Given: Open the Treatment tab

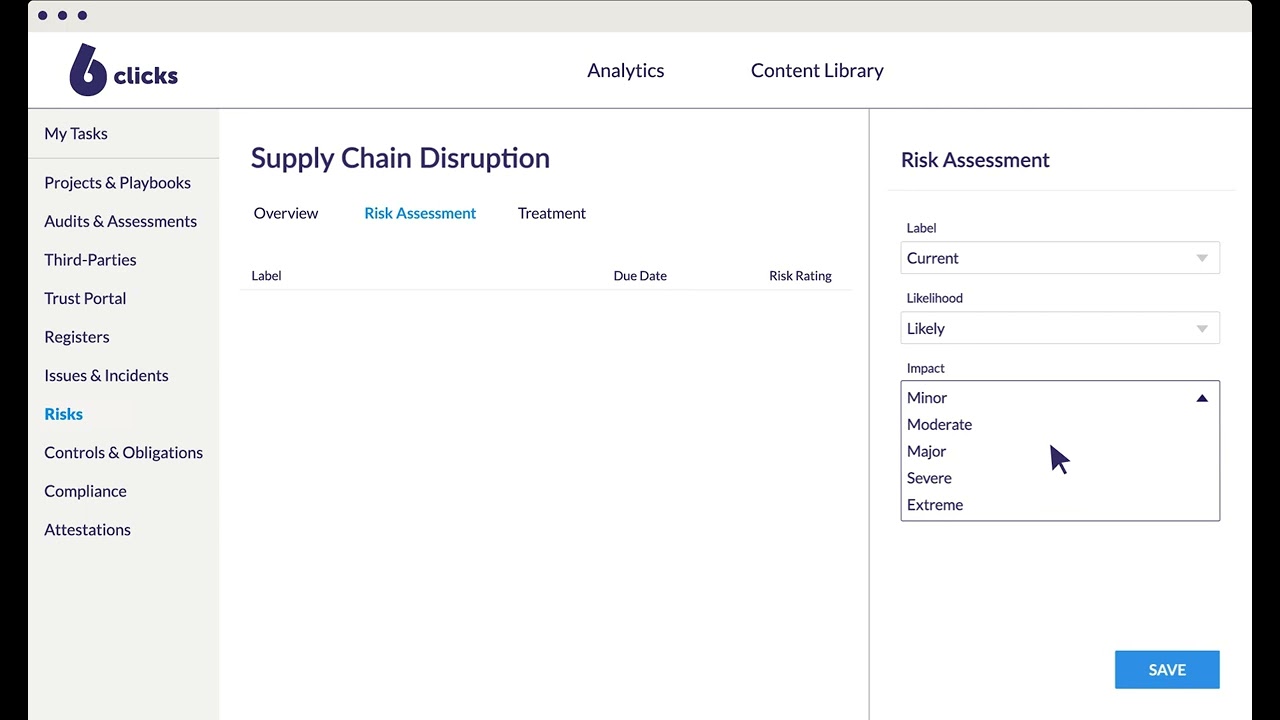Looking at the screenshot, I should point(552,213).
